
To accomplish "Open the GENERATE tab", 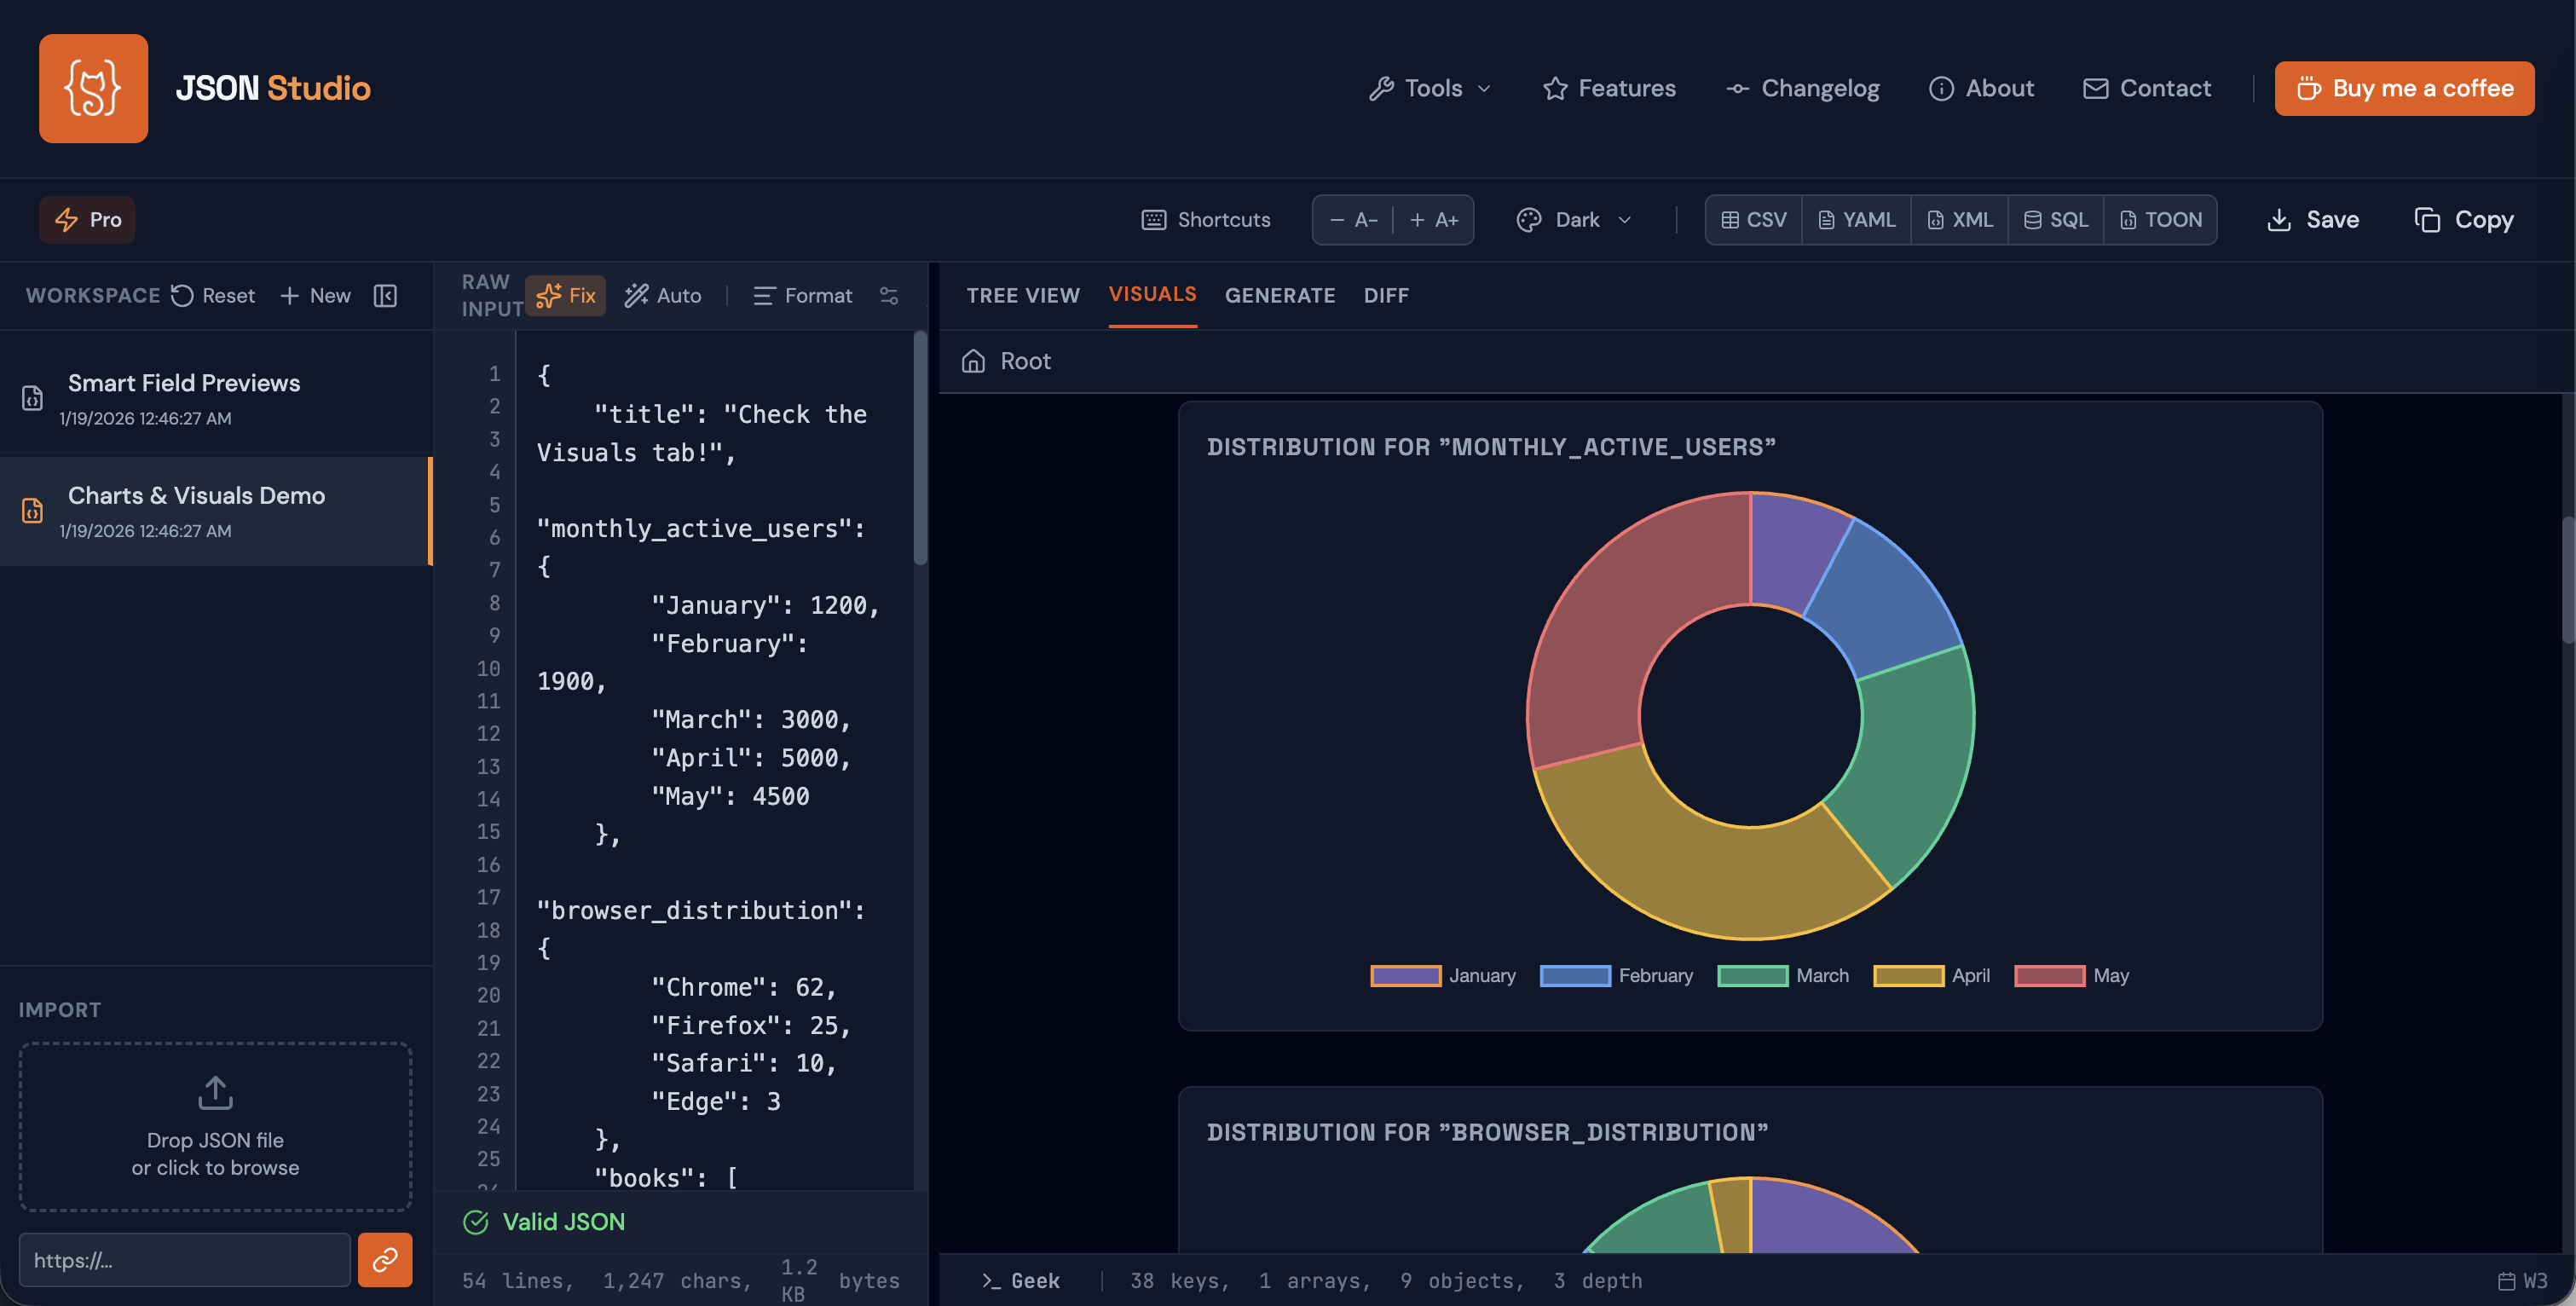I will click(1280, 295).
